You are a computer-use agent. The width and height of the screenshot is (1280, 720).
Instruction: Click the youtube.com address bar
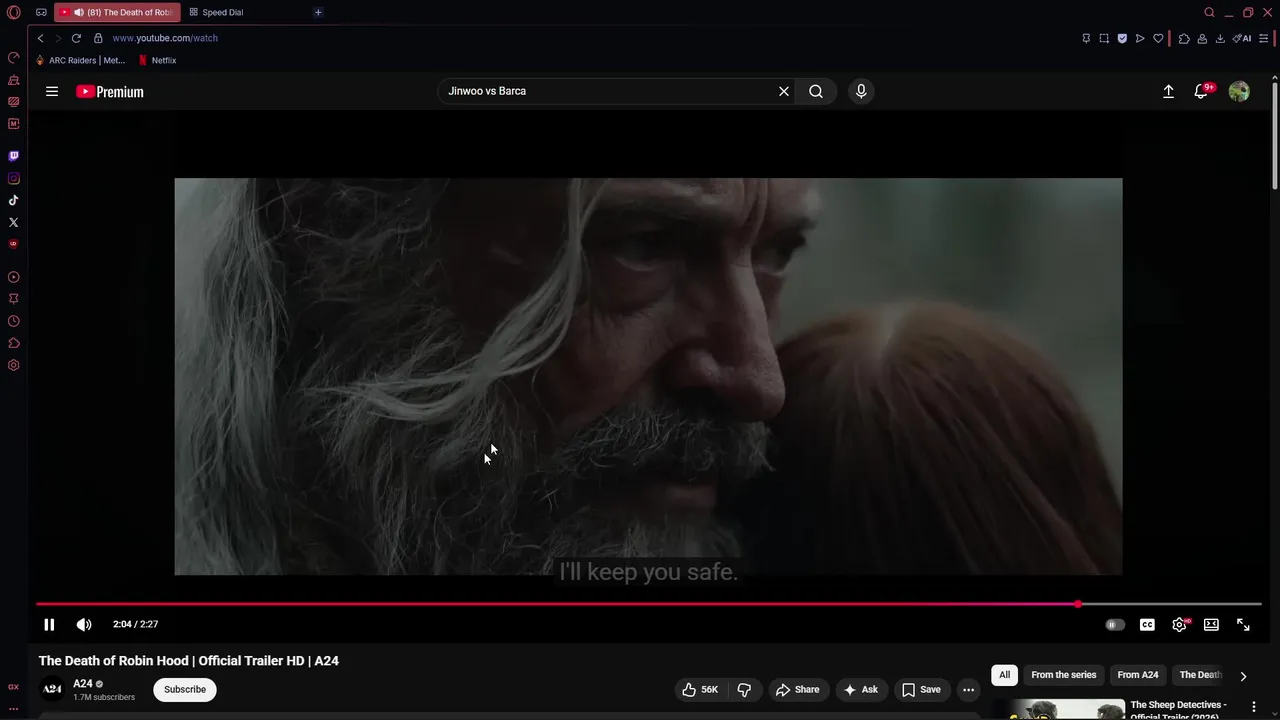165,38
